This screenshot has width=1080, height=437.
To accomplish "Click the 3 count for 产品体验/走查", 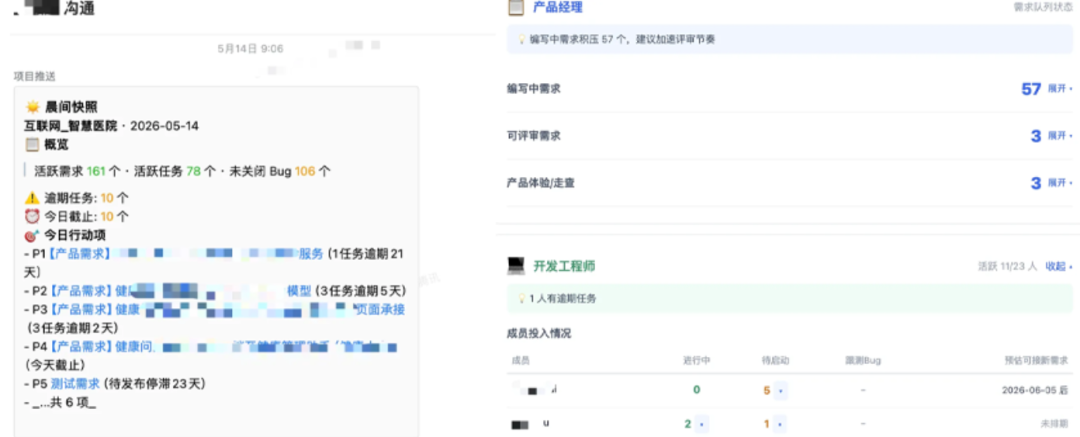I will (x=1035, y=183).
